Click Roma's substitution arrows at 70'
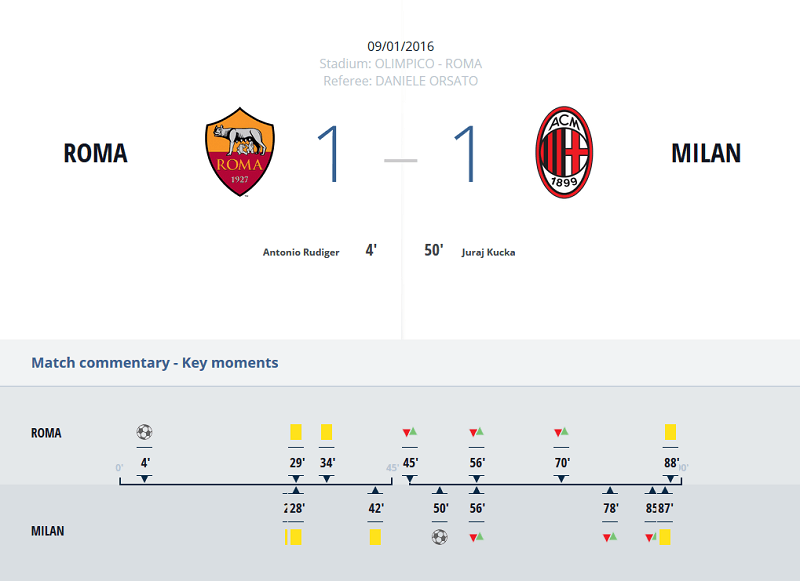This screenshot has width=800, height=581. click(561, 432)
